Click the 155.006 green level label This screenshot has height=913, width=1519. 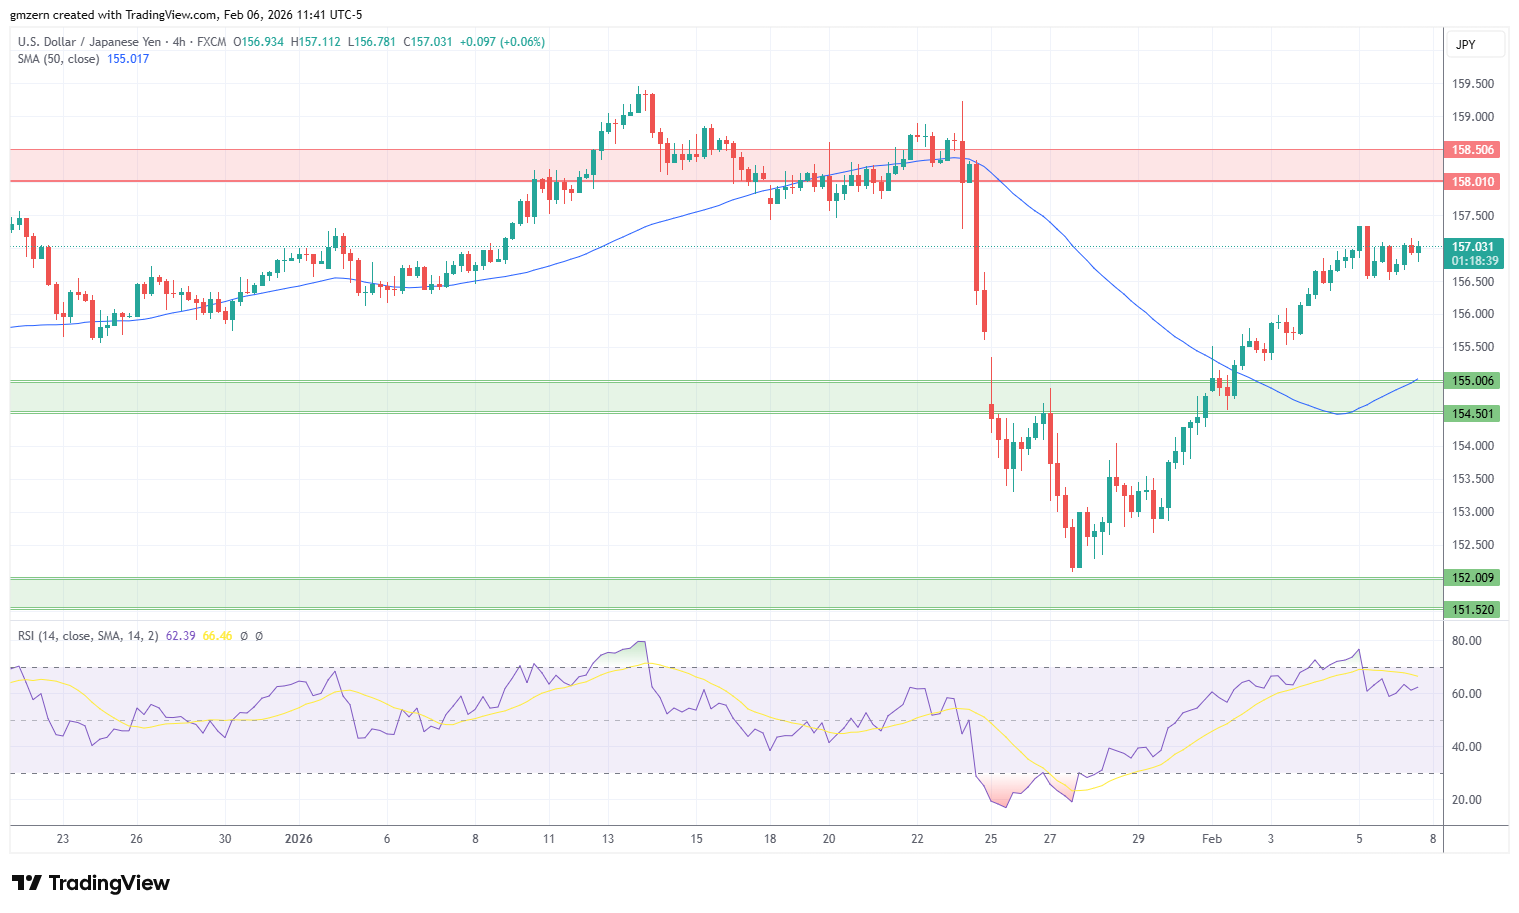[1473, 381]
